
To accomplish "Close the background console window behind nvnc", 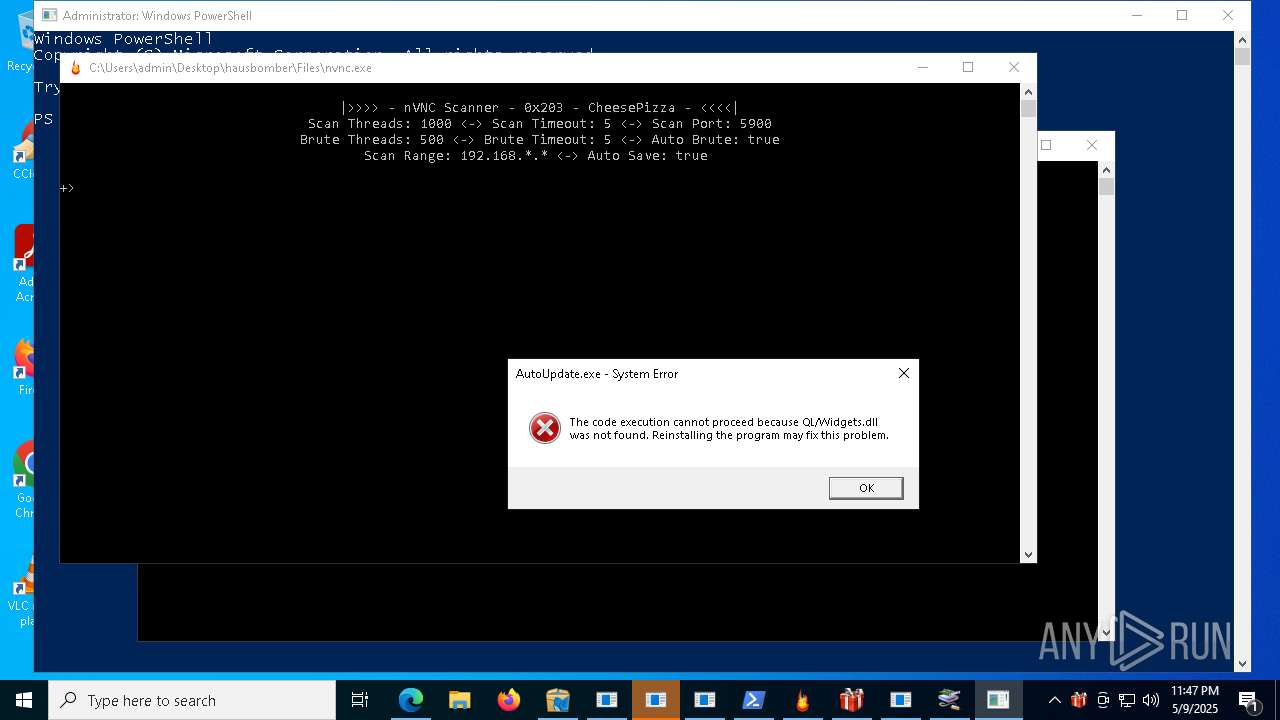I will point(1092,145).
